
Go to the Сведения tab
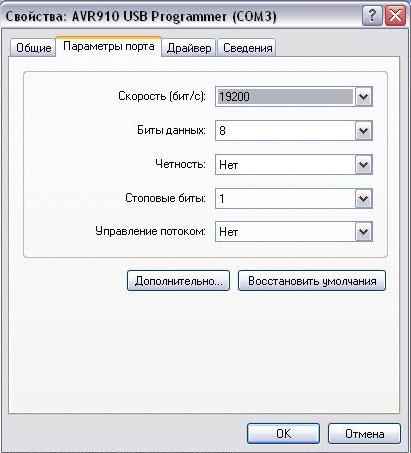(x=247, y=48)
